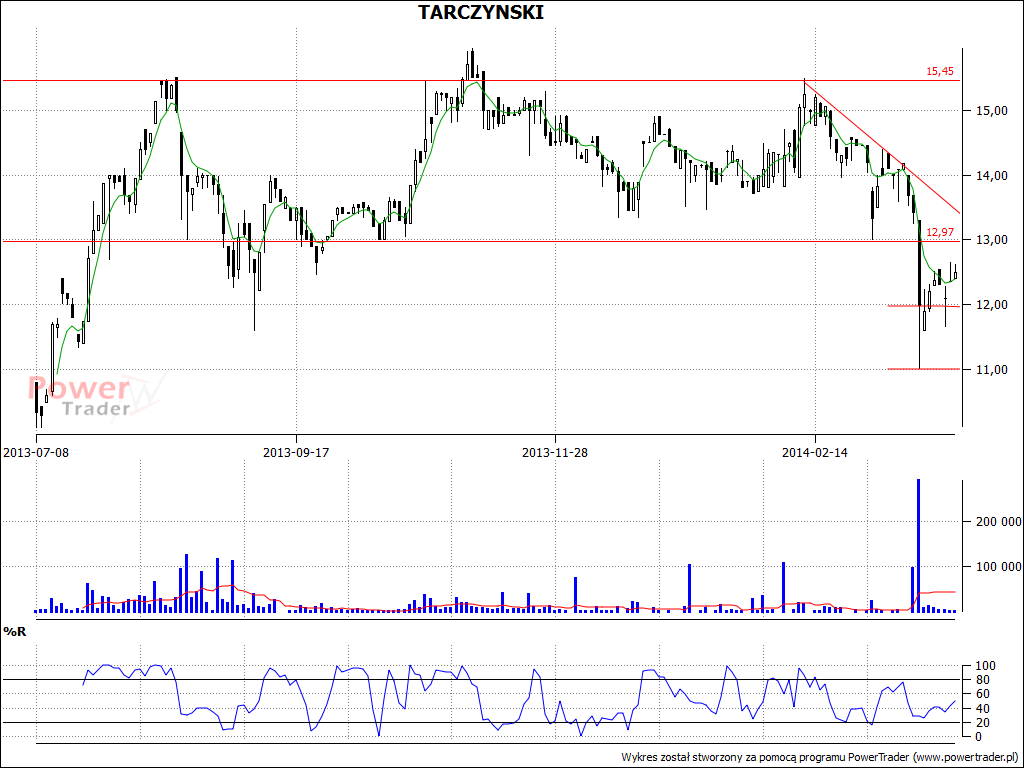Click the 2014-02-14 date label
The width and height of the screenshot is (1024, 768).
(815, 452)
